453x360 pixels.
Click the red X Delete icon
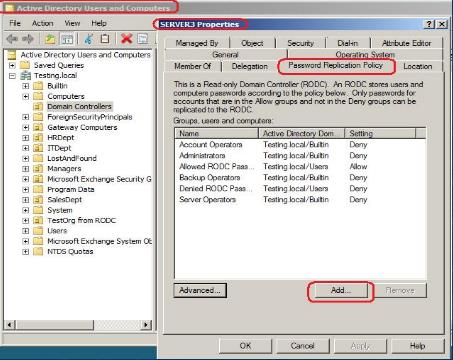point(126,39)
